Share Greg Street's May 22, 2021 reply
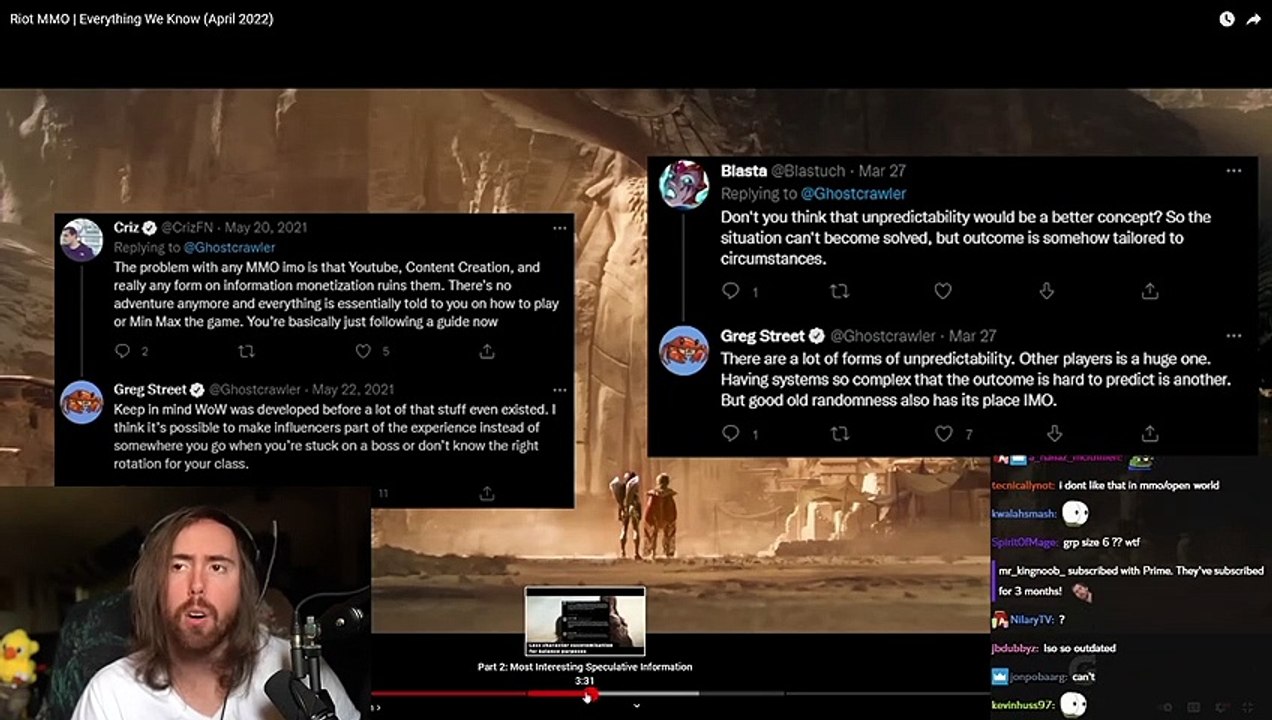Screen dimensions: 1272x720 [487, 493]
